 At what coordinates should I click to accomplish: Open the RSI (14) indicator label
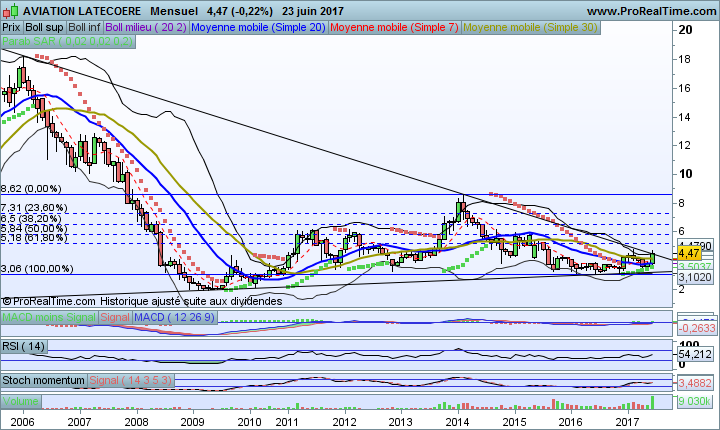23,346
